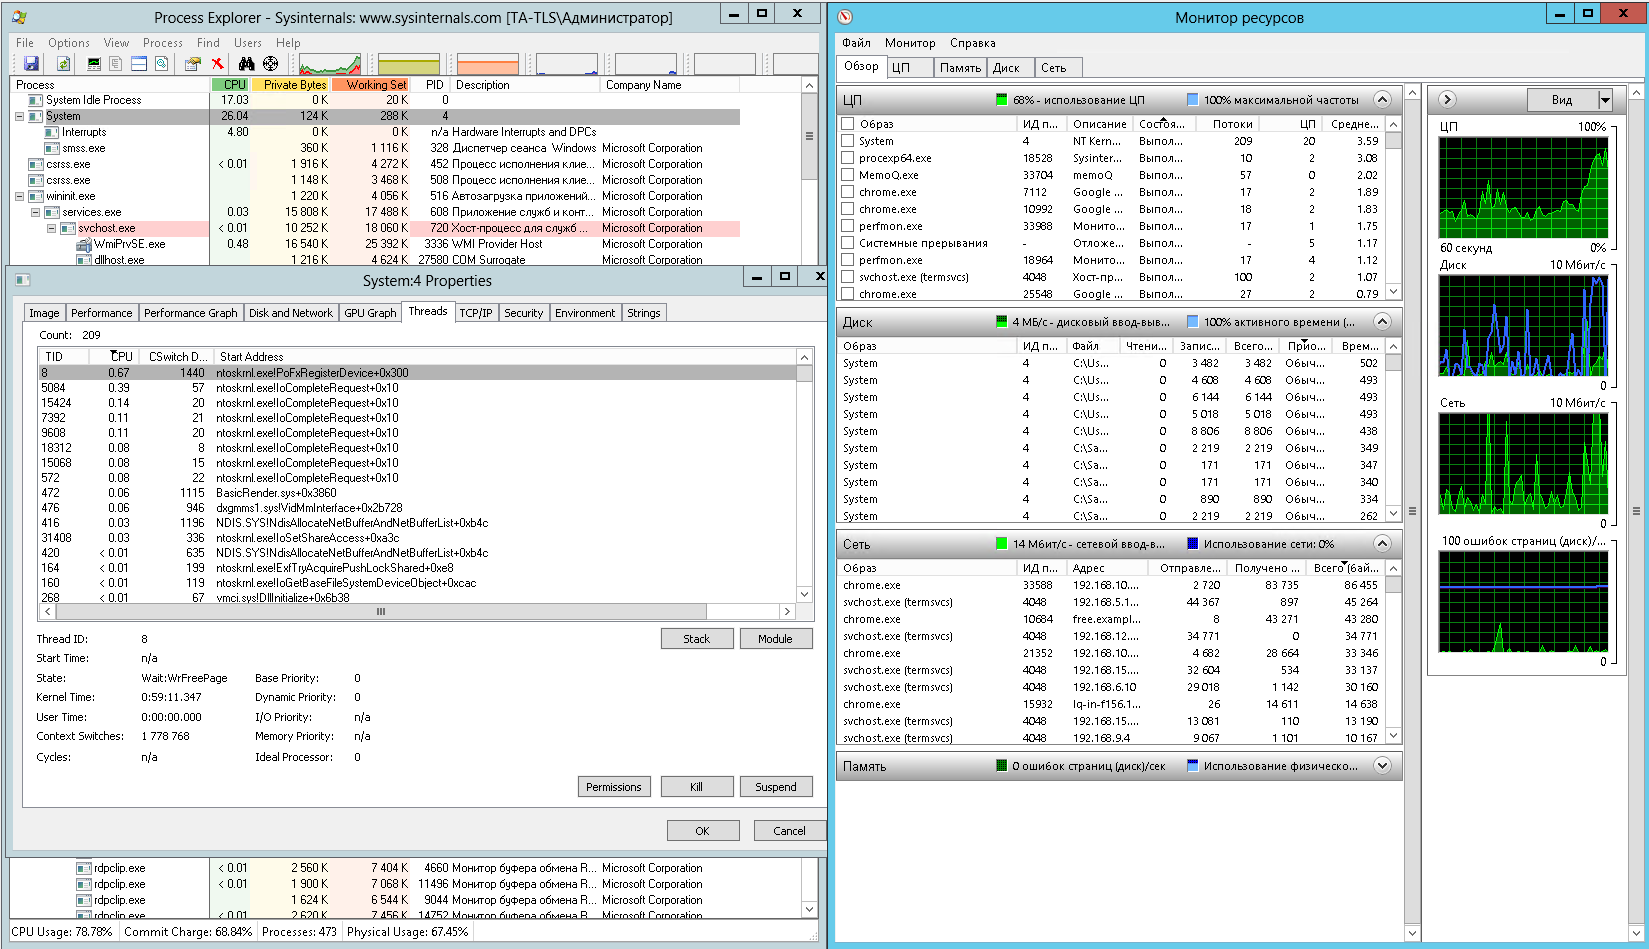This screenshot has width=1649, height=949.
Task: Open the Options menu in Process Explorer
Action: (x=69, y=43)
